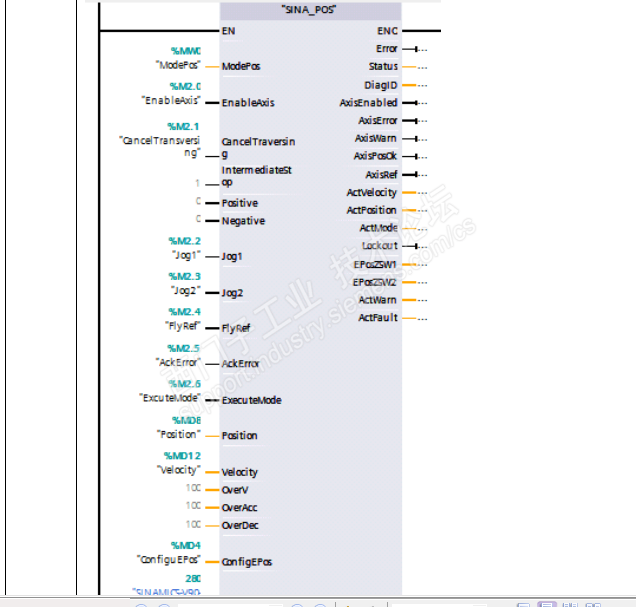This screenshot has width=636, height=607.
Task: Click the constant 0 at Positive input
Action: coord(198,201)
